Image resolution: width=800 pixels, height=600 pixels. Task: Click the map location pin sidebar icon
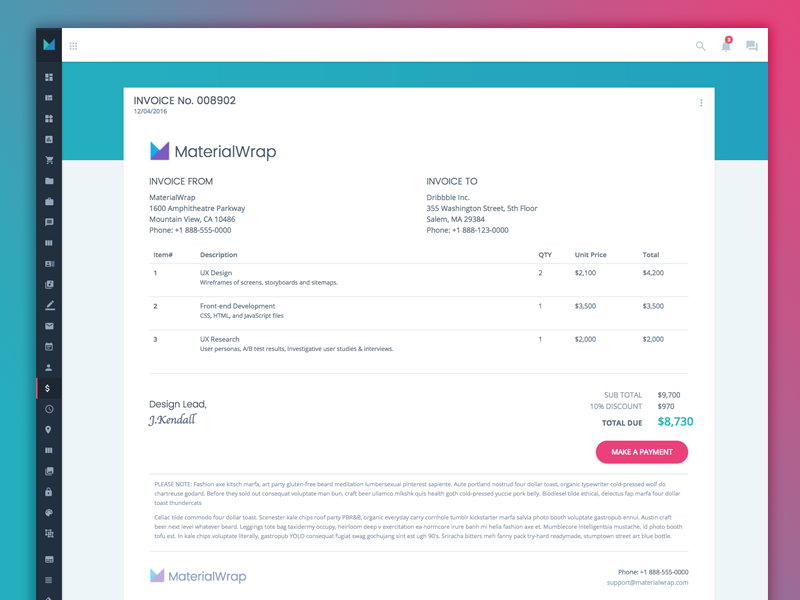coord(48,430)
